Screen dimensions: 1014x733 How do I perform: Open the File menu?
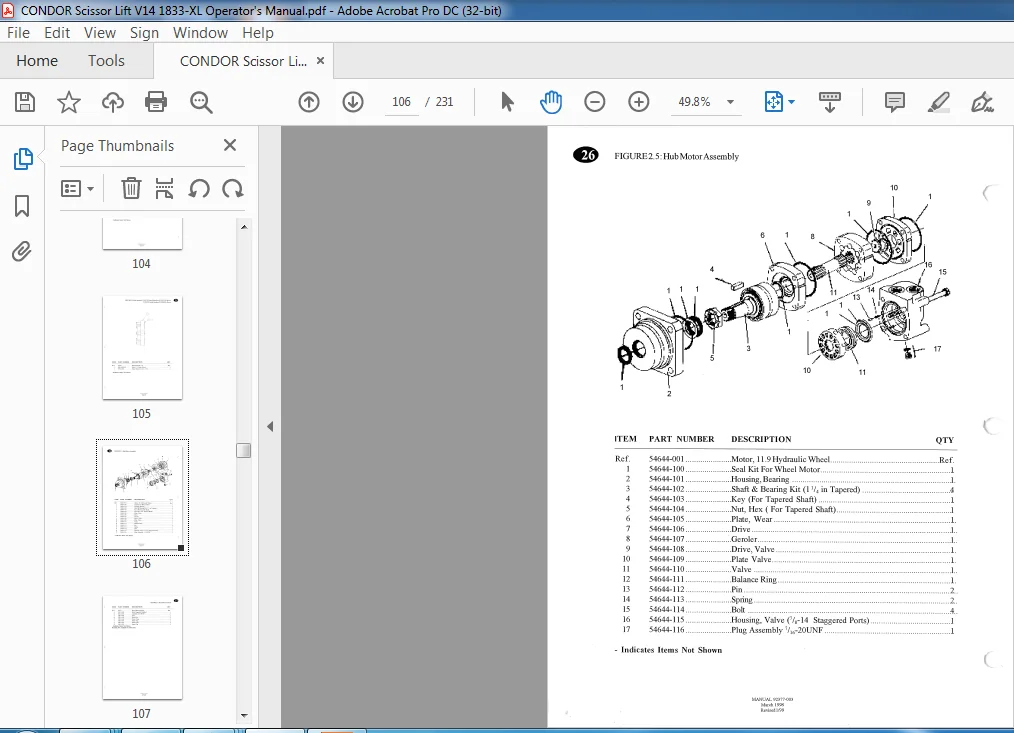coord(18,32)
